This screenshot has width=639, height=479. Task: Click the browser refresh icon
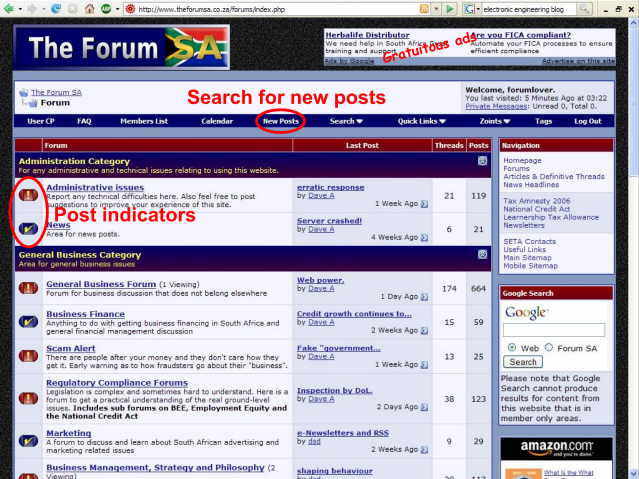[55, 9]
